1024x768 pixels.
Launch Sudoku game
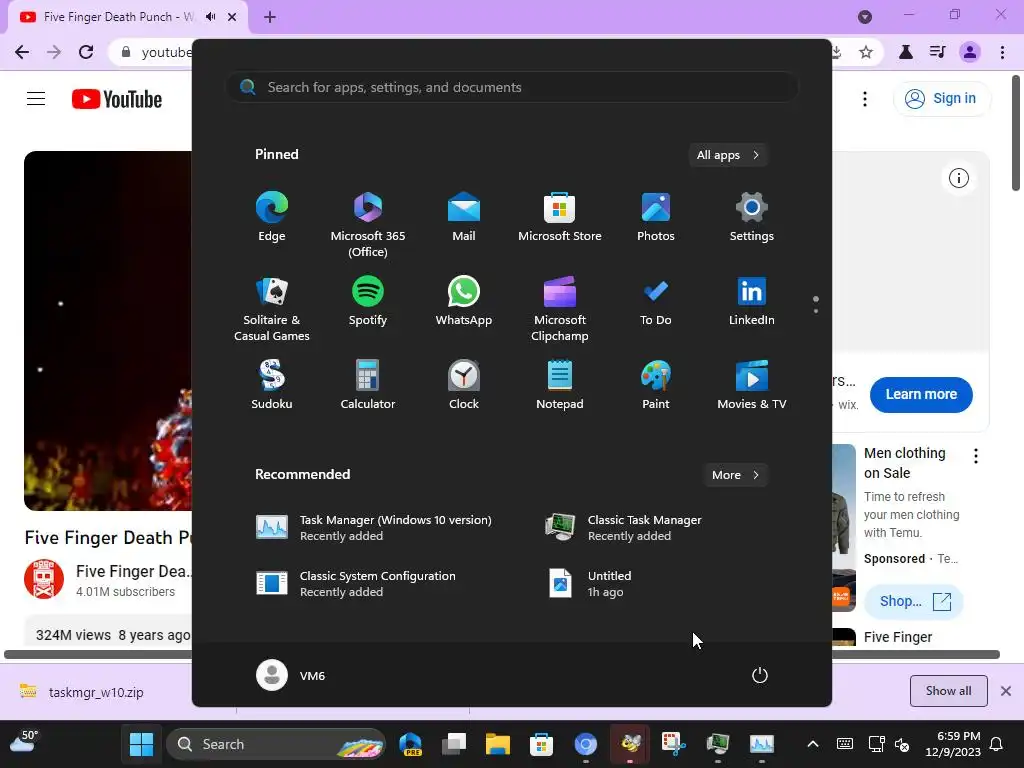(x=272, y=385)
